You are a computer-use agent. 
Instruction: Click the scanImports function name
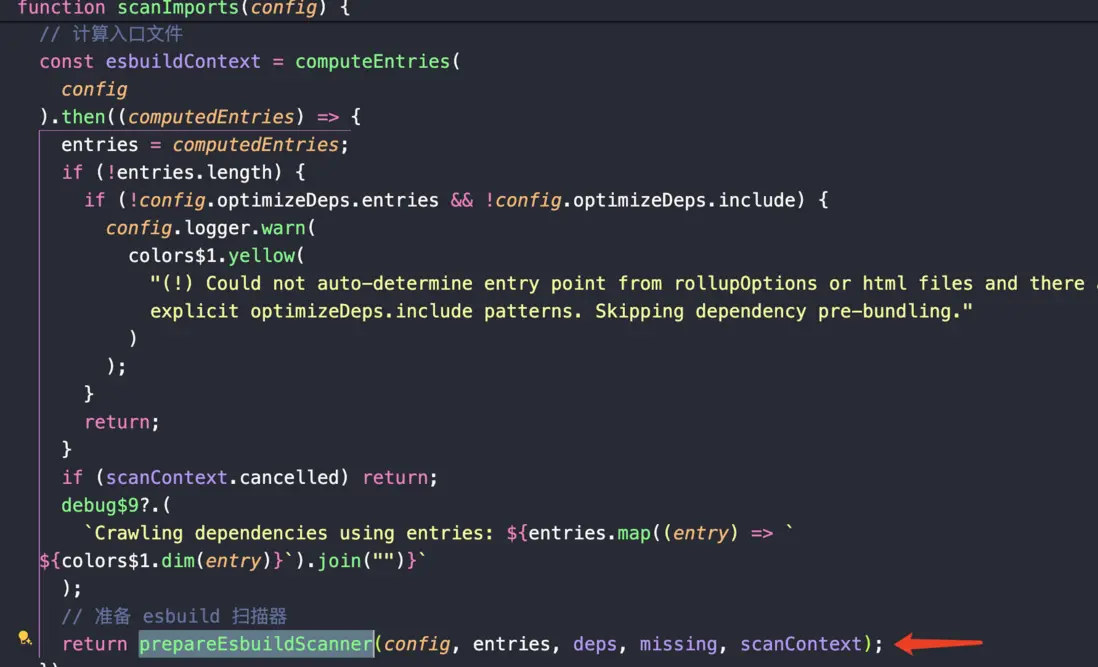coord(178,8)
